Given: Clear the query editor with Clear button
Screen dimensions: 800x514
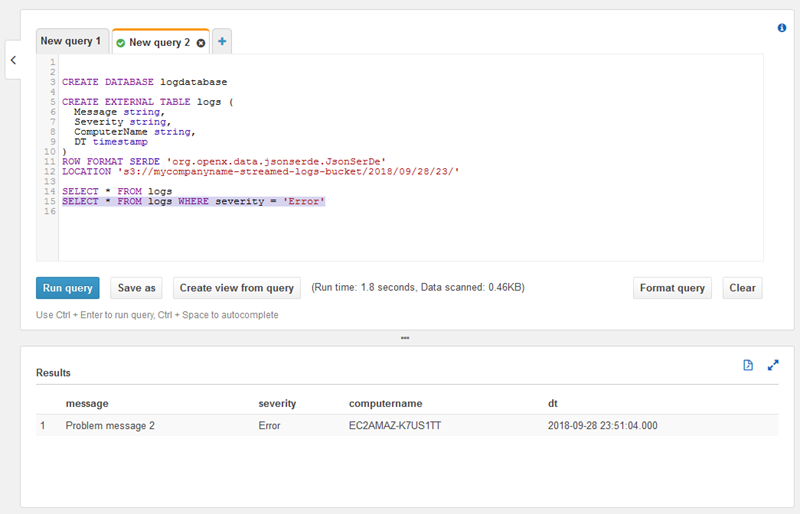Looking at the screenshot, I should [x=742, y=288].
